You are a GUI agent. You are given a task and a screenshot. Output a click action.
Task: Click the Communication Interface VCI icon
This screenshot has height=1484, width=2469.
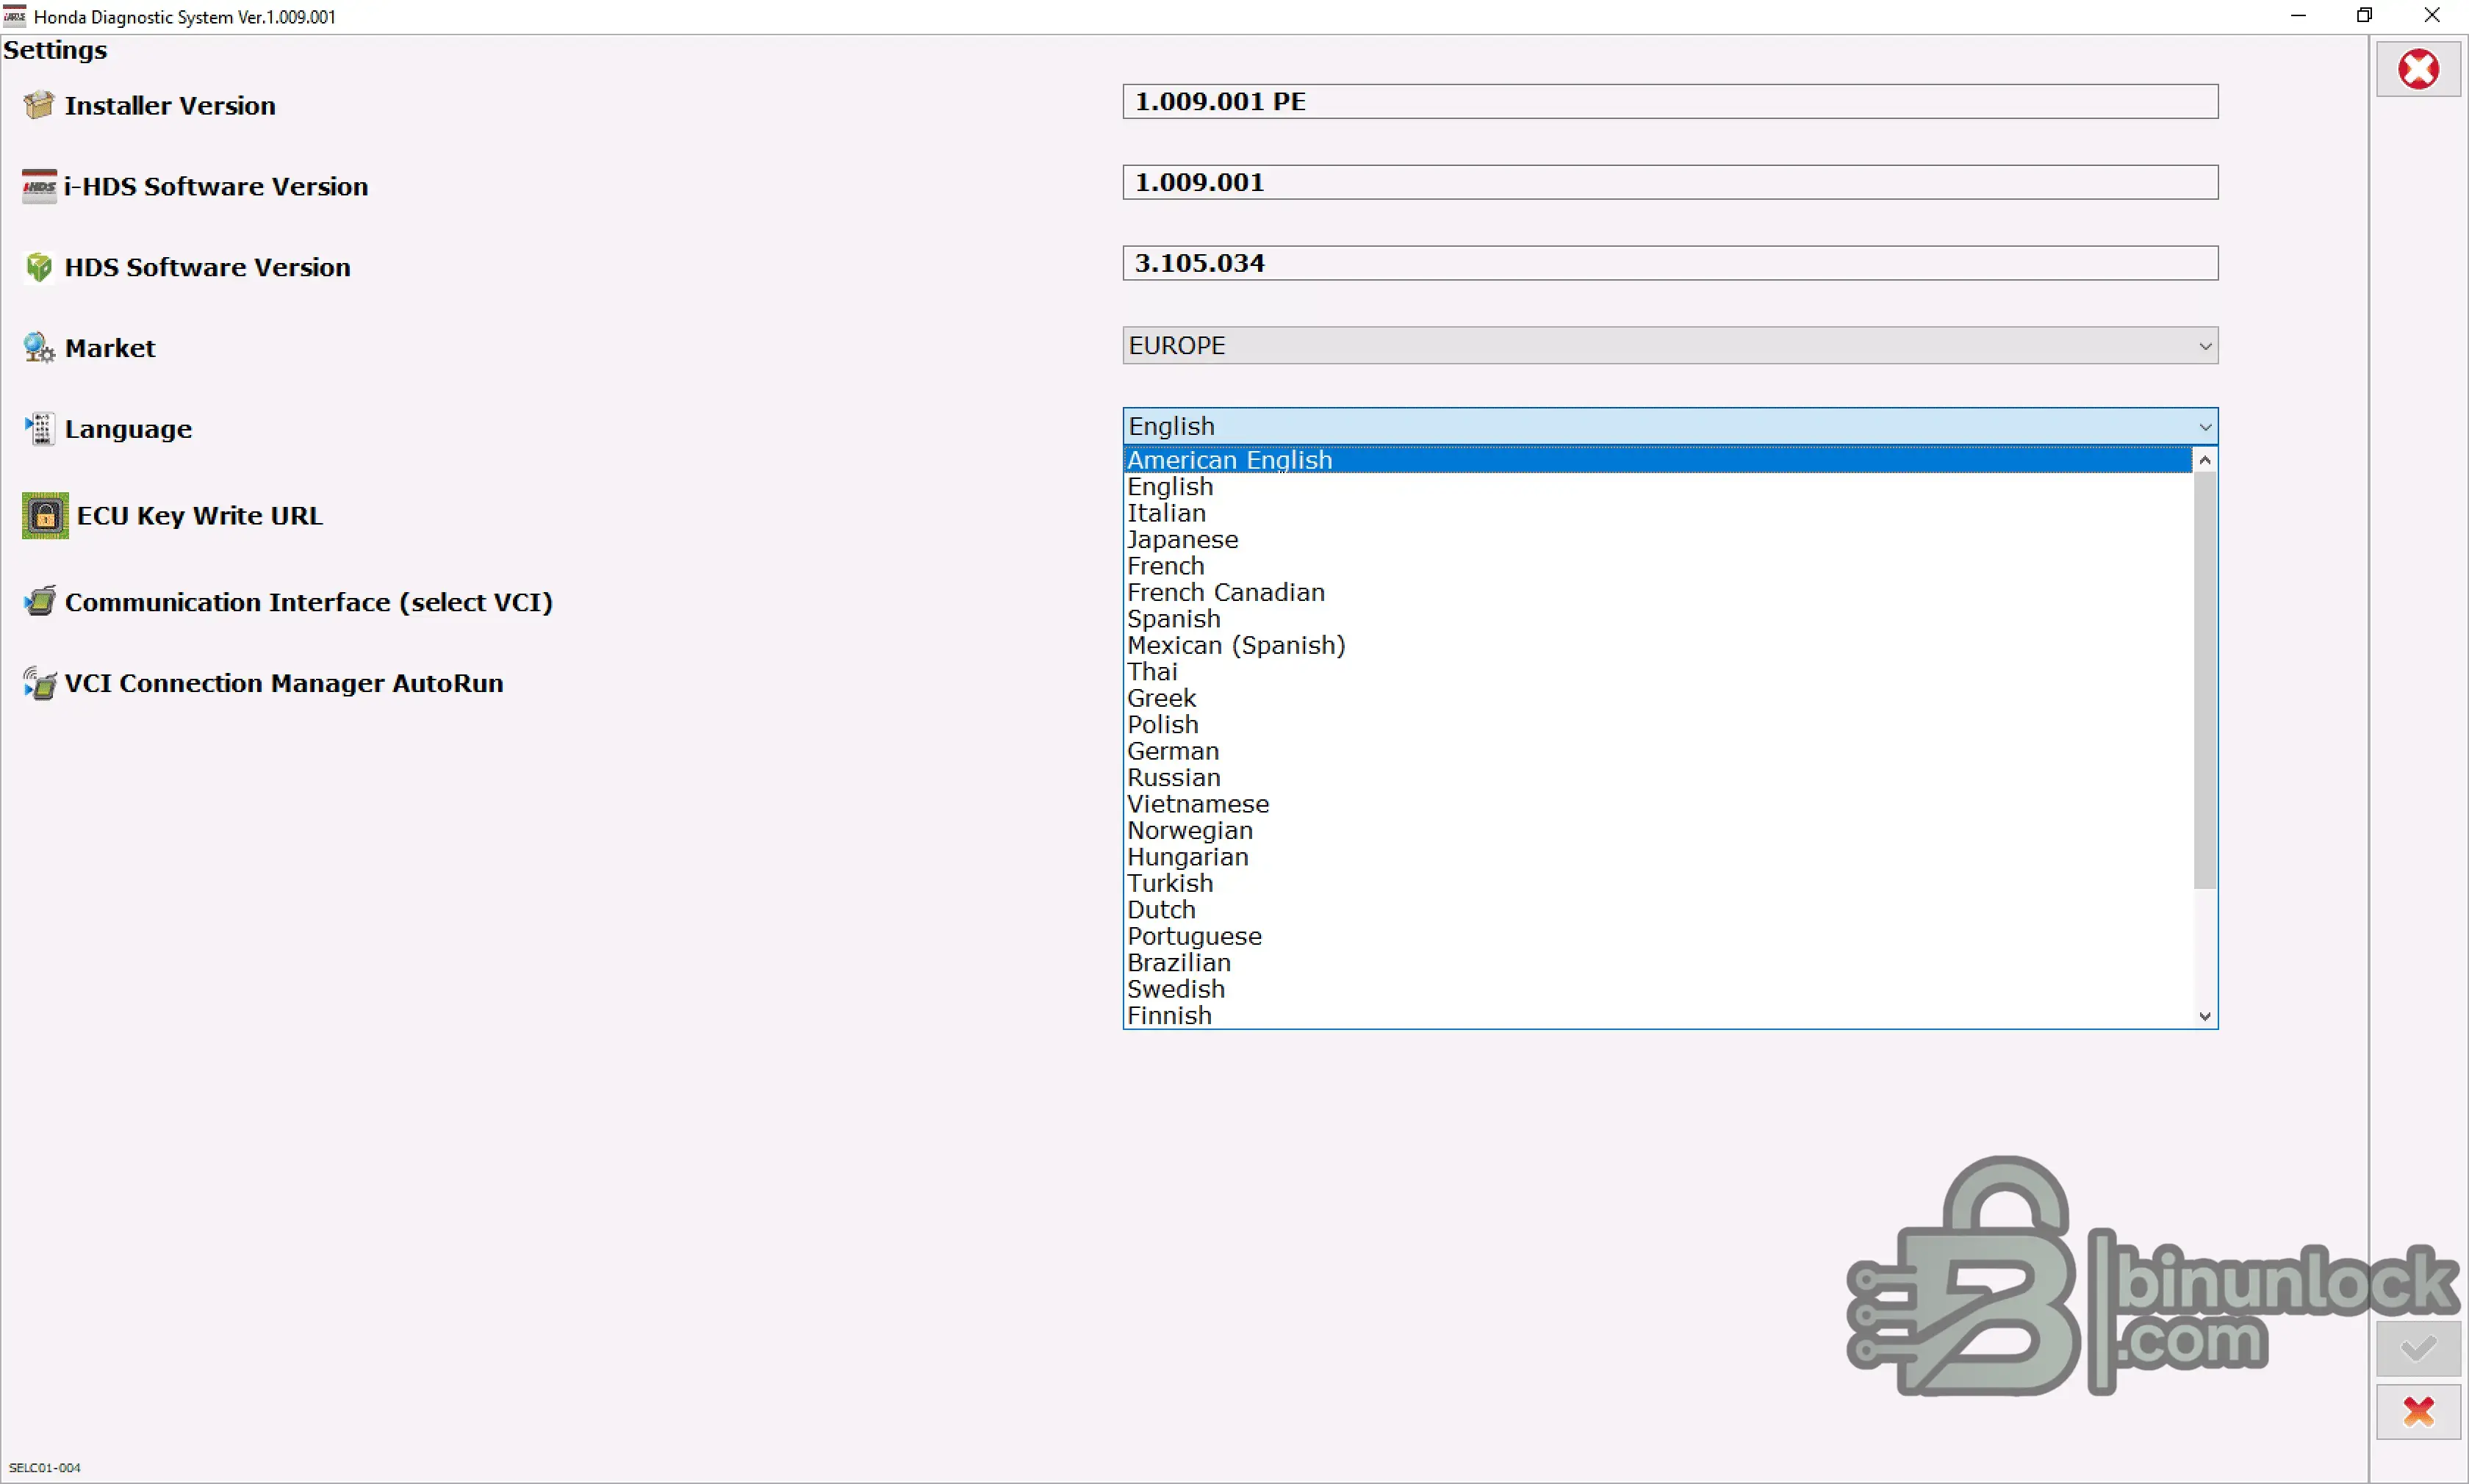tap(39, 602)
